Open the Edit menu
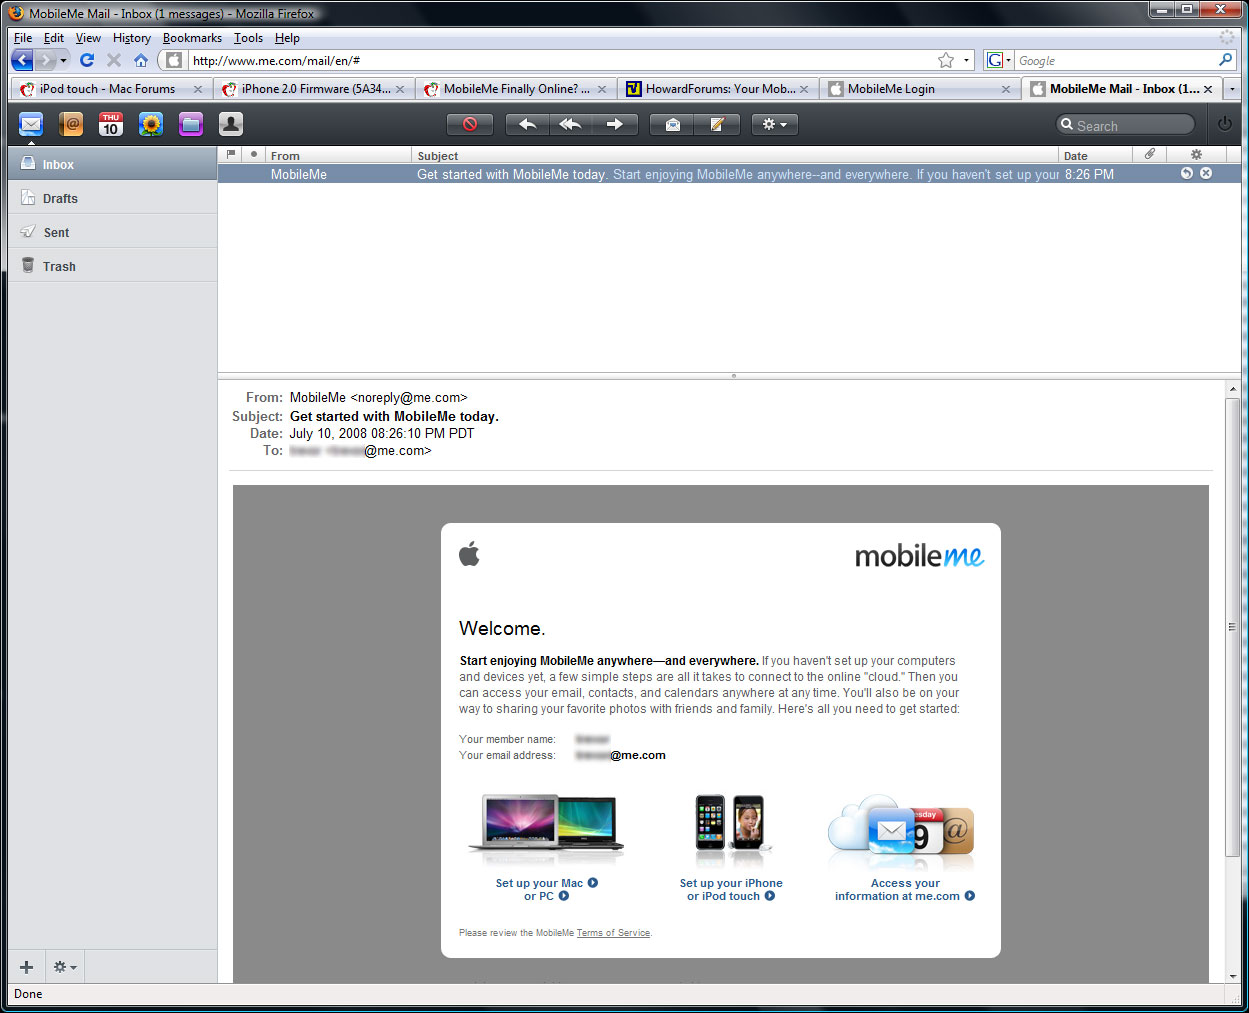 pyautogui.click(x=54, y=38)
